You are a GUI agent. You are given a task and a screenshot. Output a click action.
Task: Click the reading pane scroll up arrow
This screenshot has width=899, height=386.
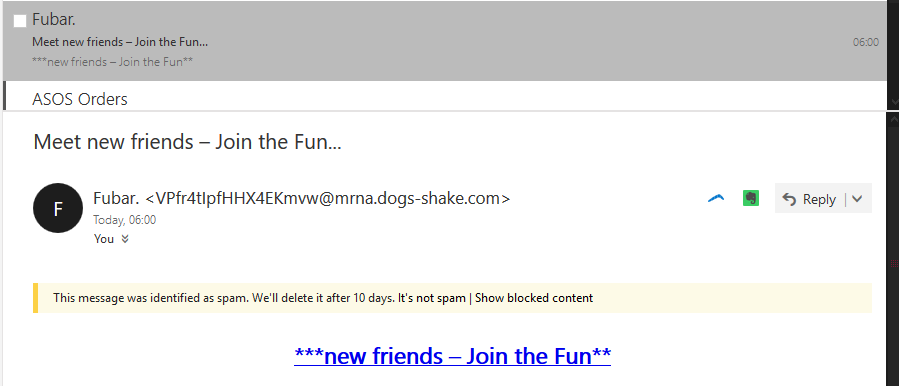[x=893, y=118]
